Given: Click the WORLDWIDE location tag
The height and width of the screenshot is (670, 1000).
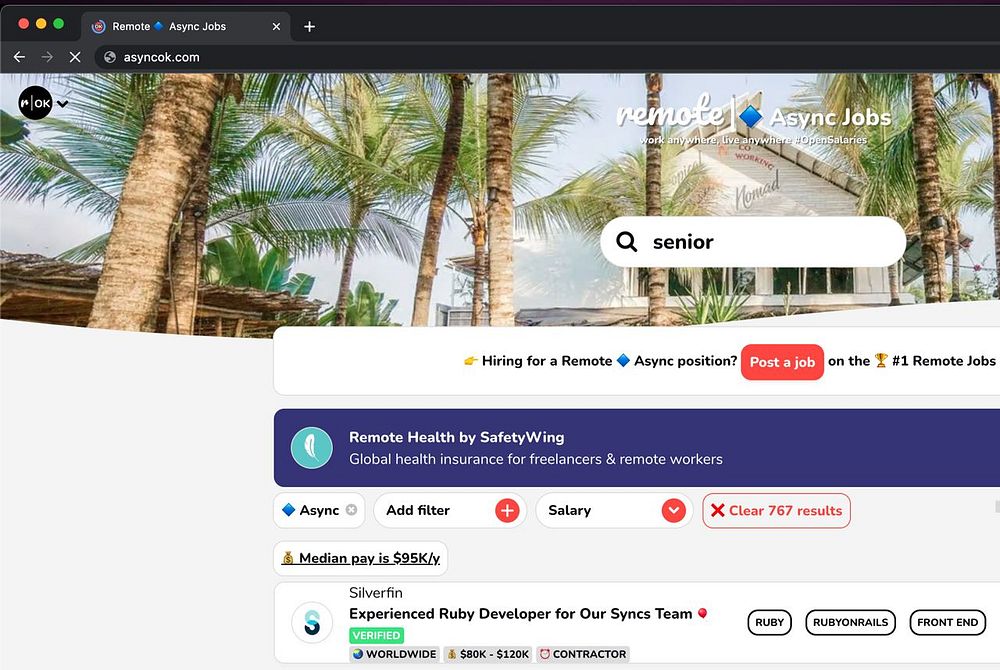Looking at the screenshot, I should (x=394, y=654).
